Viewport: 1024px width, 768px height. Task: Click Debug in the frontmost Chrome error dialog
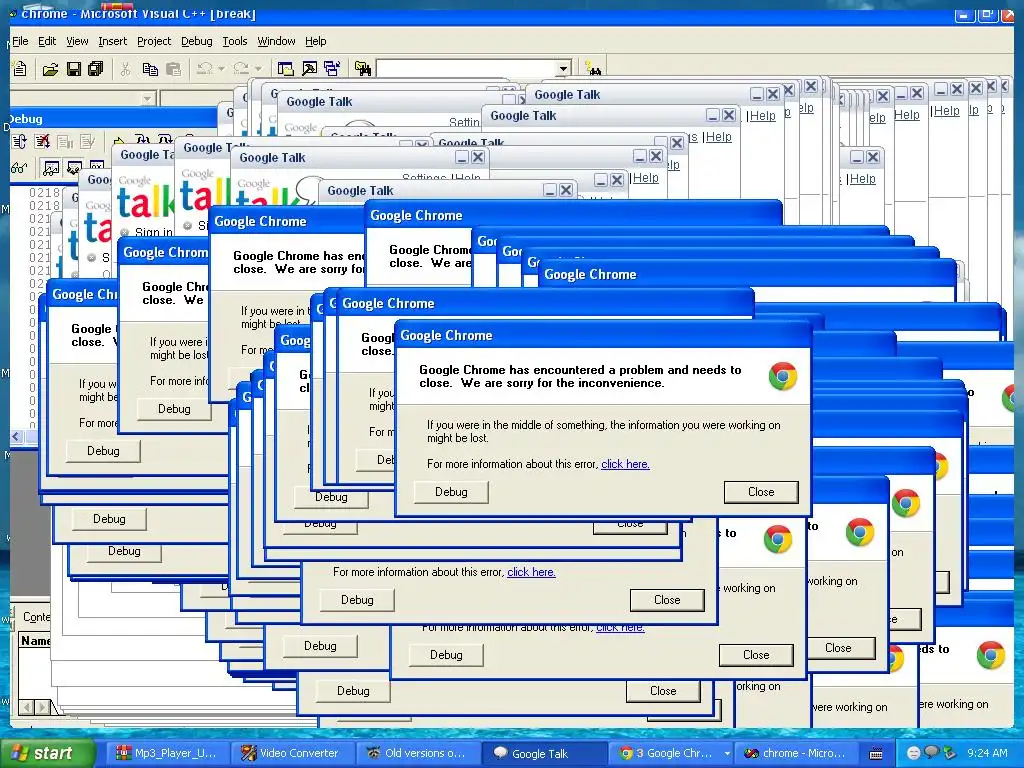(x=451, y=492)
